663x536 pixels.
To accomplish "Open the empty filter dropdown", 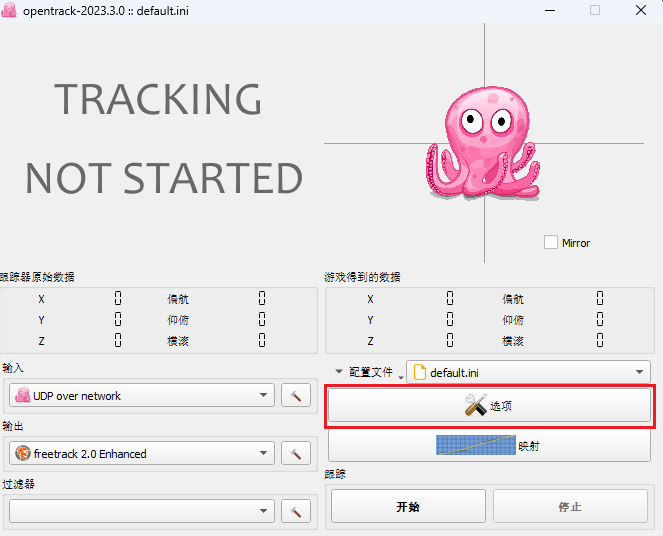I will [x=142, y=511].
